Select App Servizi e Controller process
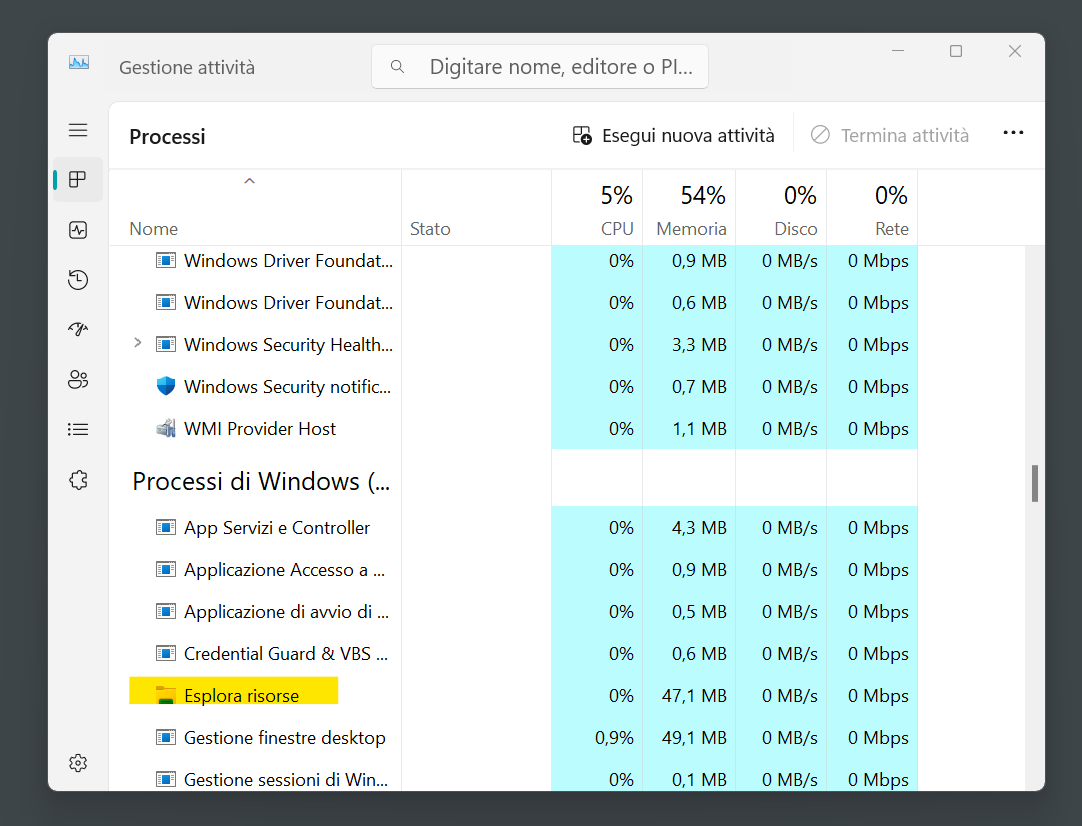1082x826 pixels. pos(277,528)
